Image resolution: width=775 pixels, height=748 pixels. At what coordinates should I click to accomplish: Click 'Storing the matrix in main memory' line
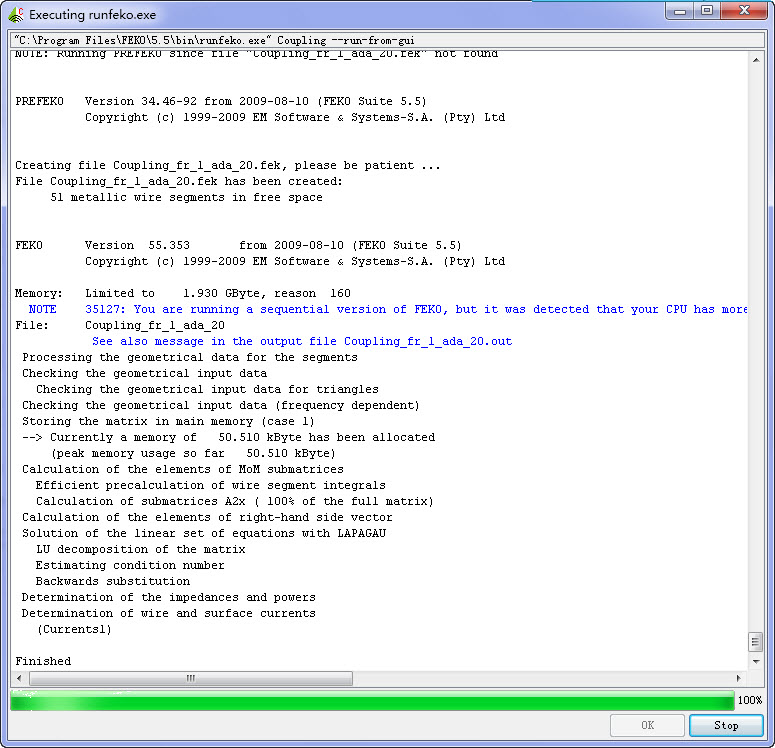click(x=168, y=421)
